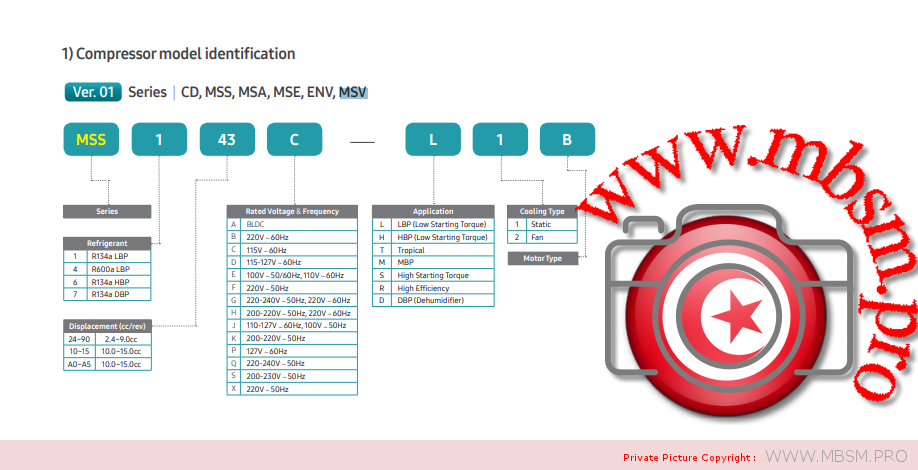This screenshot has width=918, height=470.
Task: Click the Application table header
Action: 432,211
